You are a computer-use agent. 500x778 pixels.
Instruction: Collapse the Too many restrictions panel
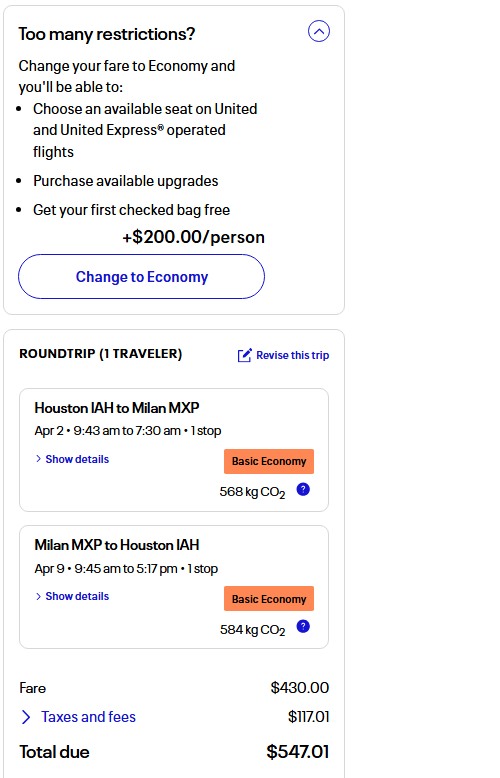pos(318,31)
